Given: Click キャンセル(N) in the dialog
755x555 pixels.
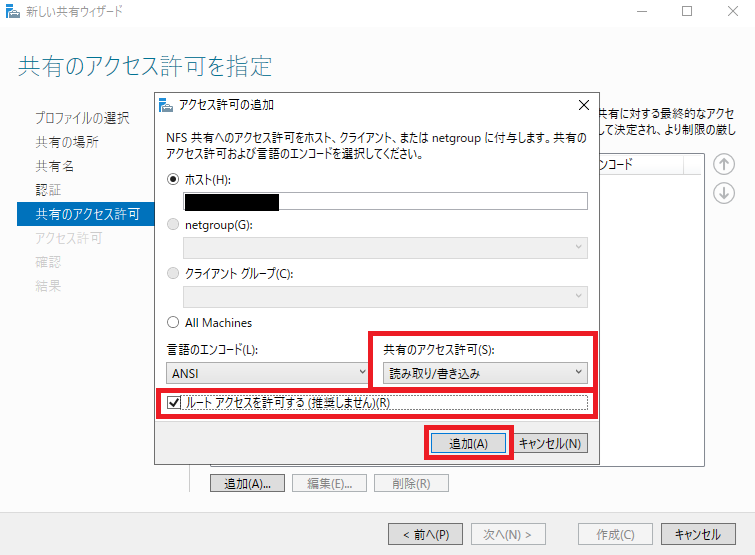Looking at the screenshot, I should (552, 443).
